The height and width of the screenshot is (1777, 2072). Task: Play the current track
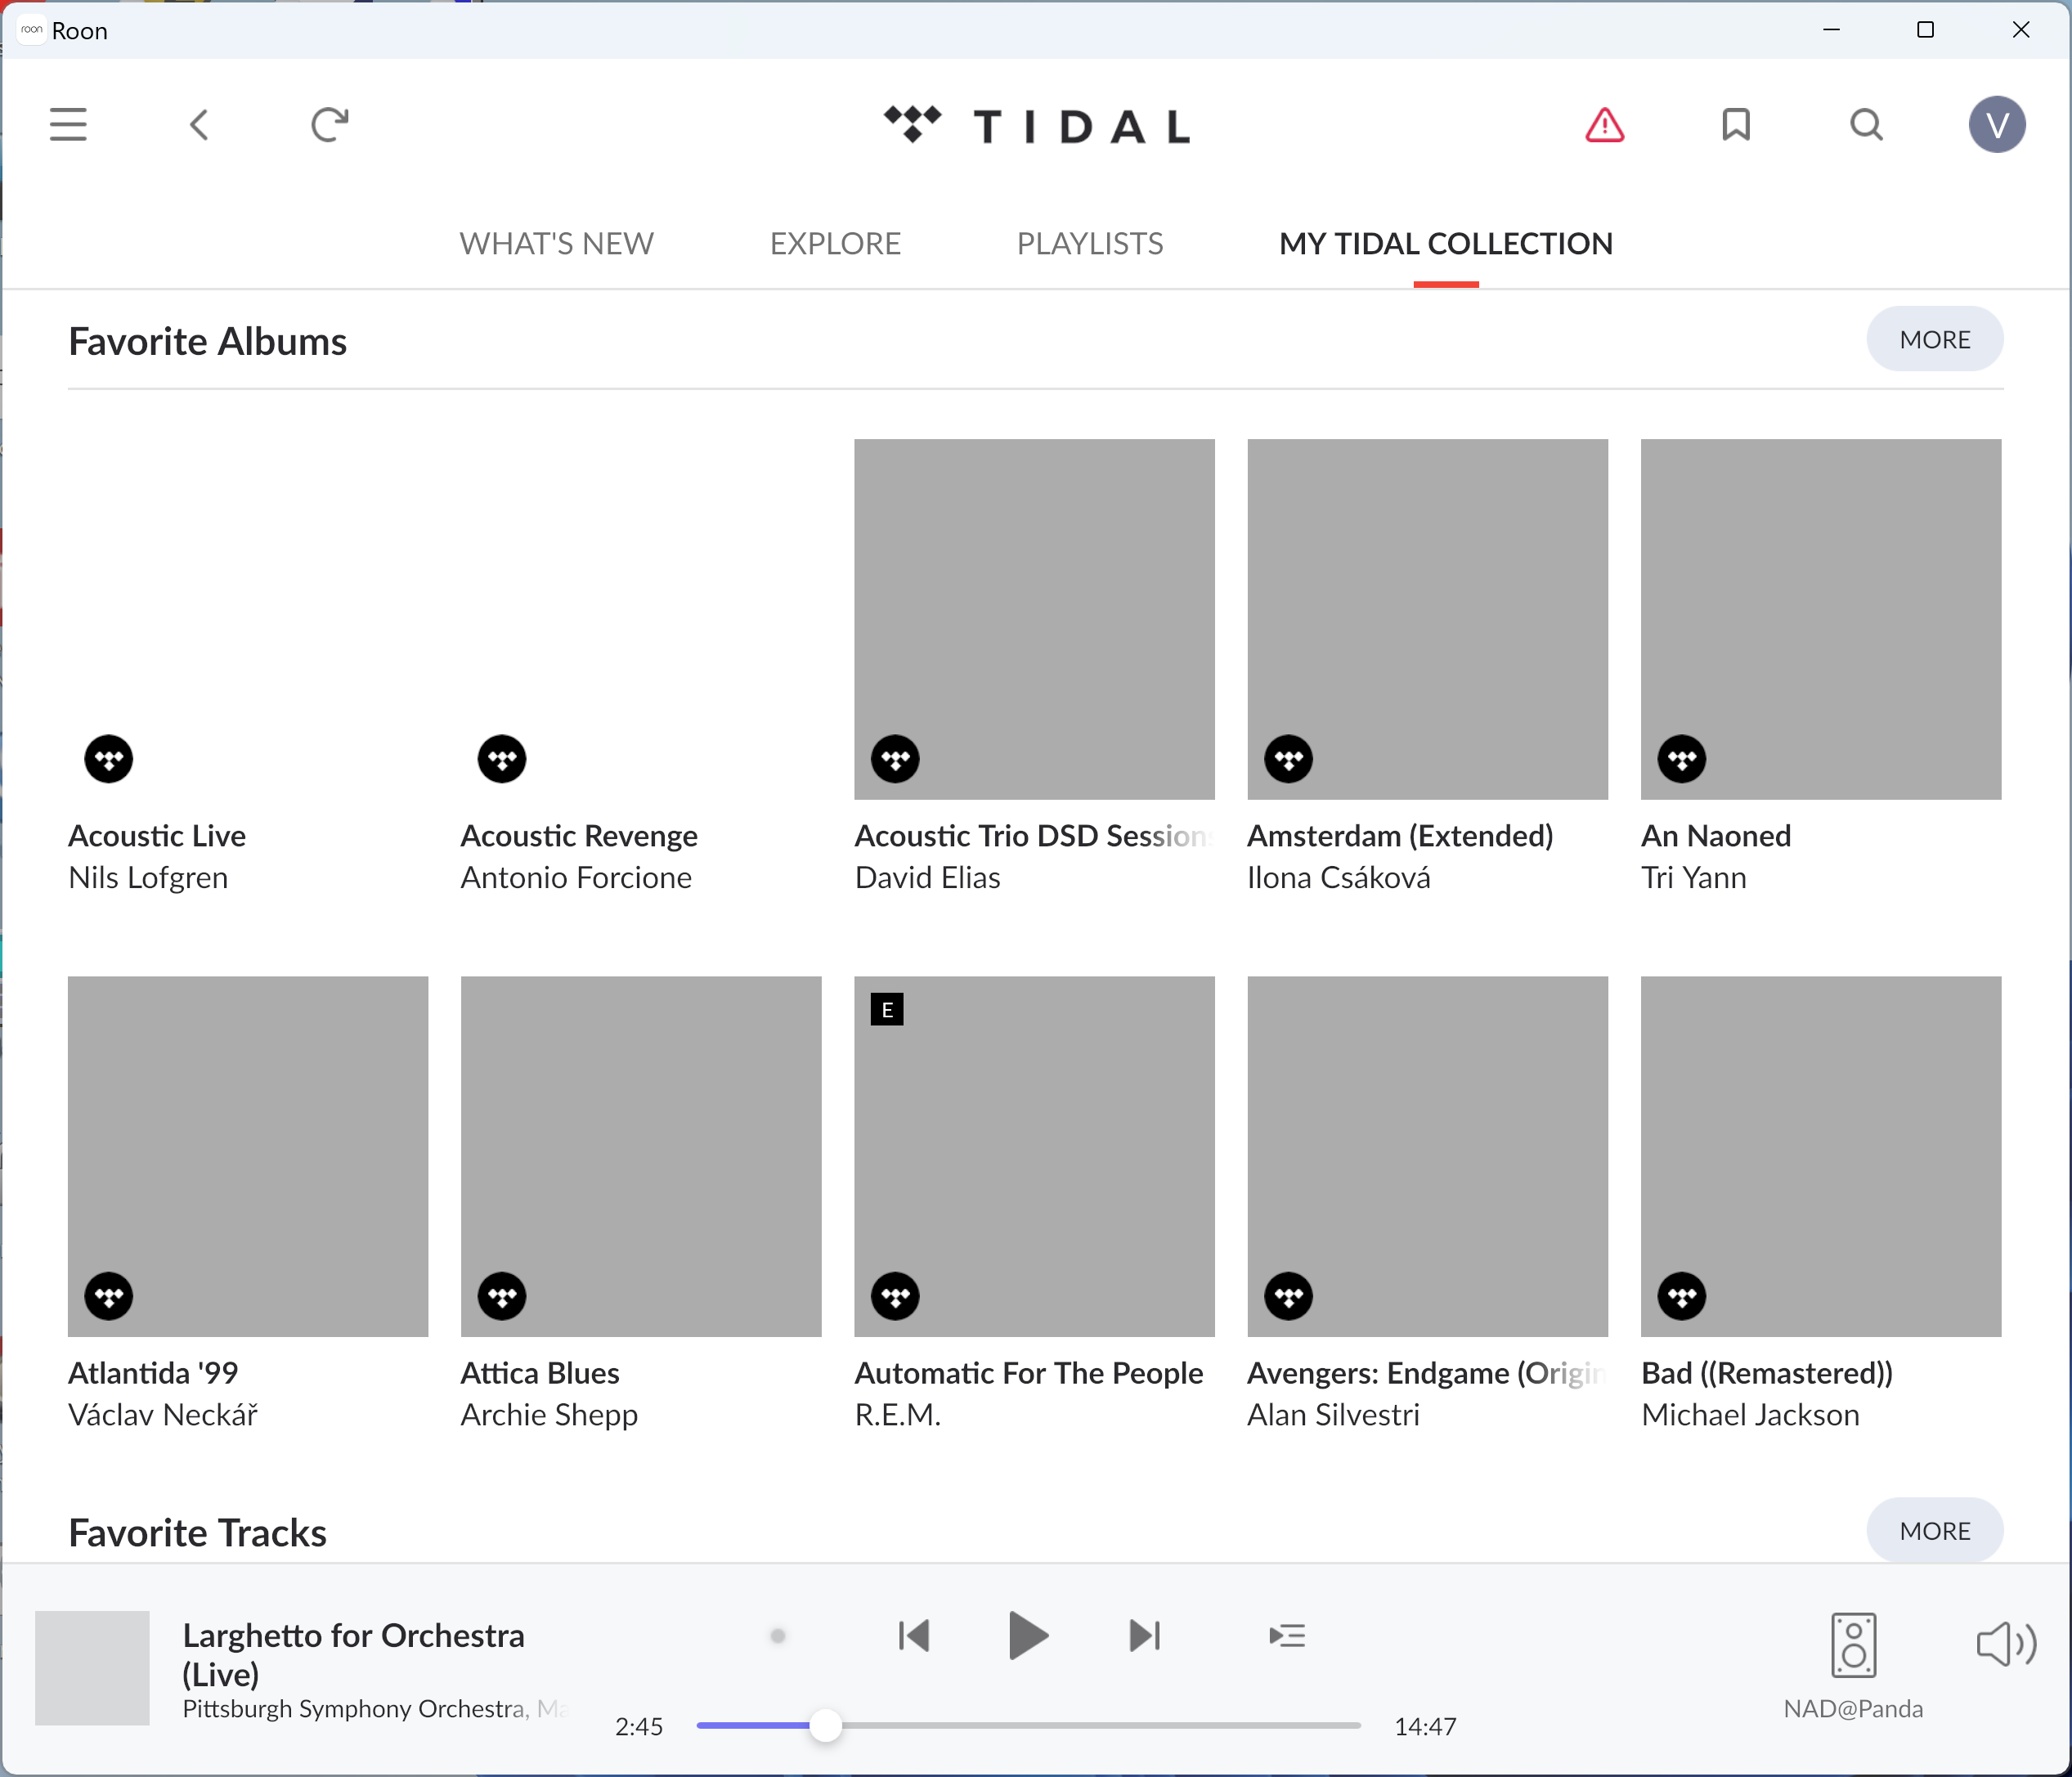click(x=1027, y=1636)
